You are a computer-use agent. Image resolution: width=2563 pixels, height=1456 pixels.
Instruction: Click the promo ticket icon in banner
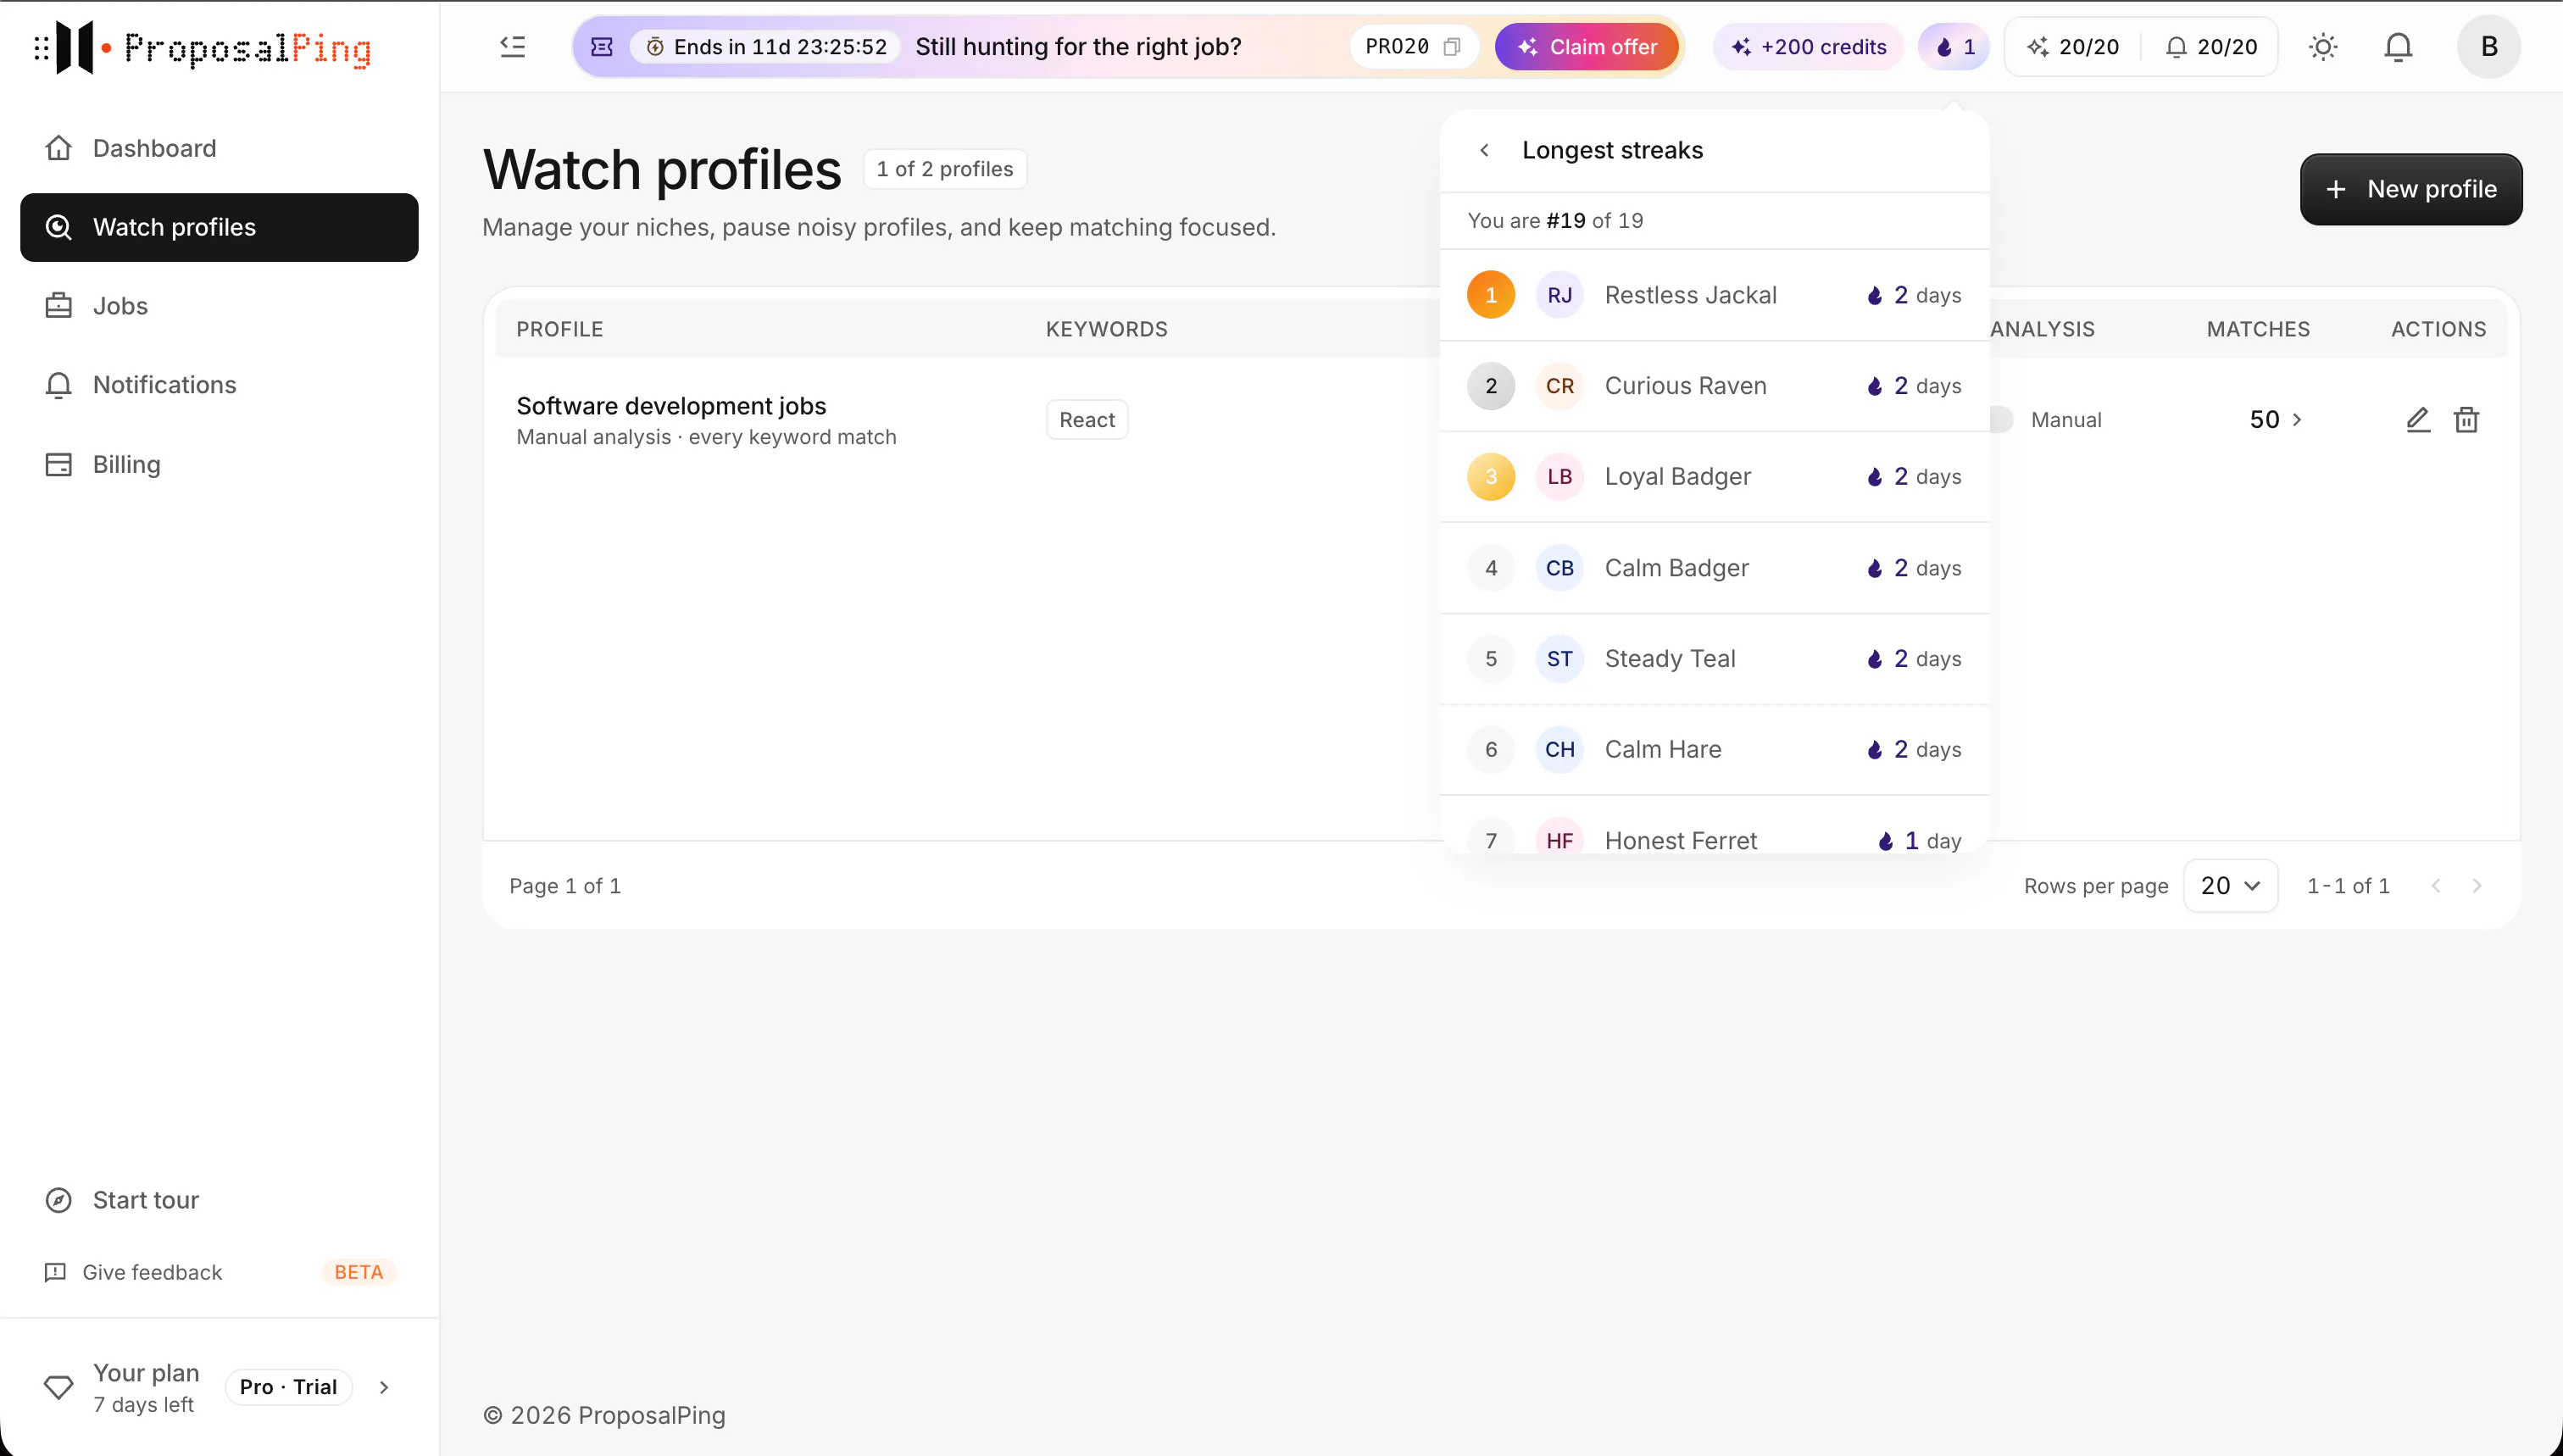(602, 47)
